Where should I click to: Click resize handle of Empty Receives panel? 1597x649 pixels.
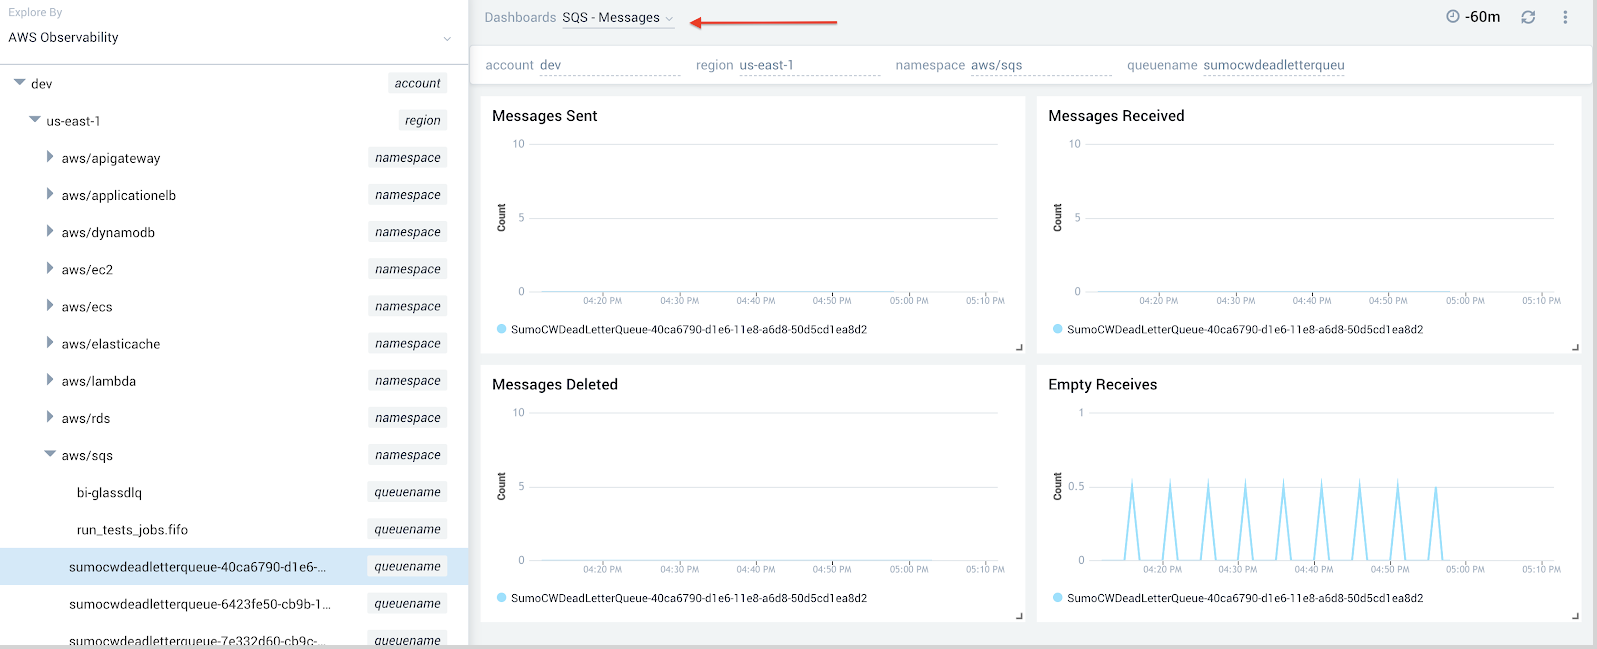coord(1575,616)
